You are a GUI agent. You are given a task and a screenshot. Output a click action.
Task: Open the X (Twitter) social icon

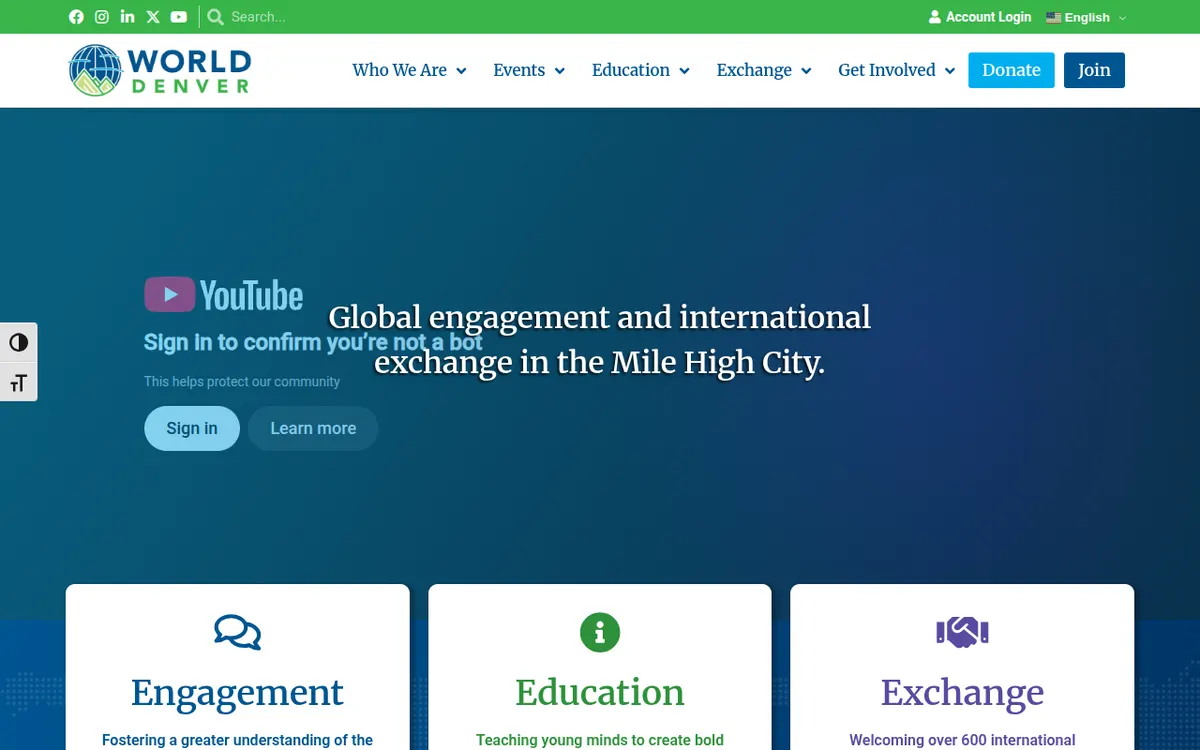click(x=153, y=17)
